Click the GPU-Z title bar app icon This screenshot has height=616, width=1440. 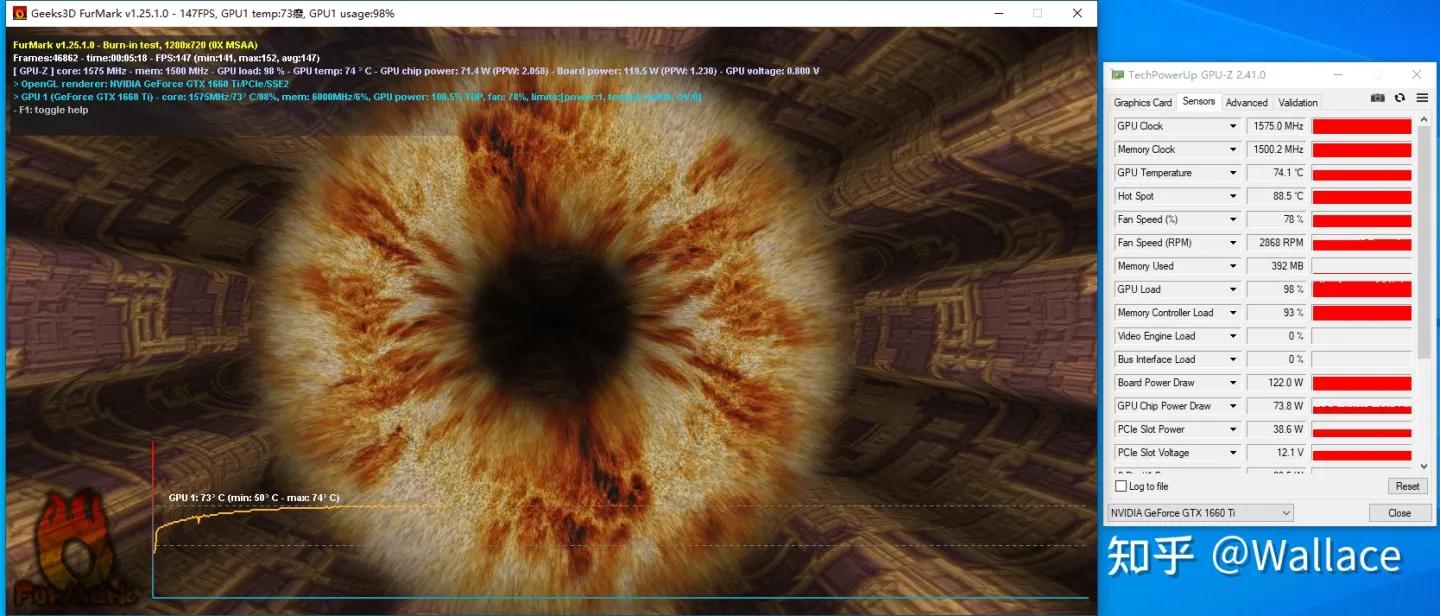(1117, 75)
